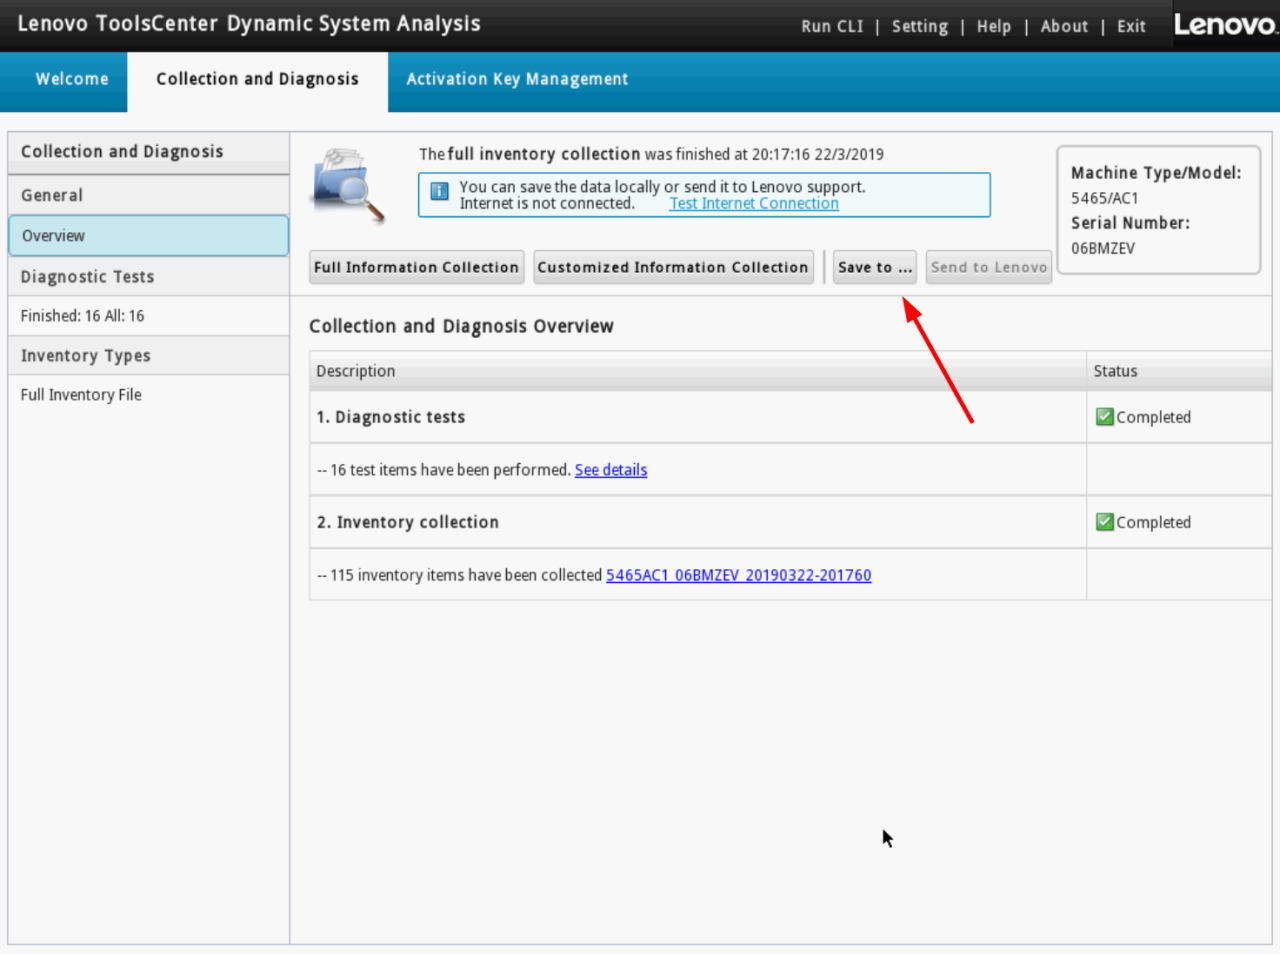Select Inventory Types section in sidebar
1280x954 pixels.
(x=148, y=356)
